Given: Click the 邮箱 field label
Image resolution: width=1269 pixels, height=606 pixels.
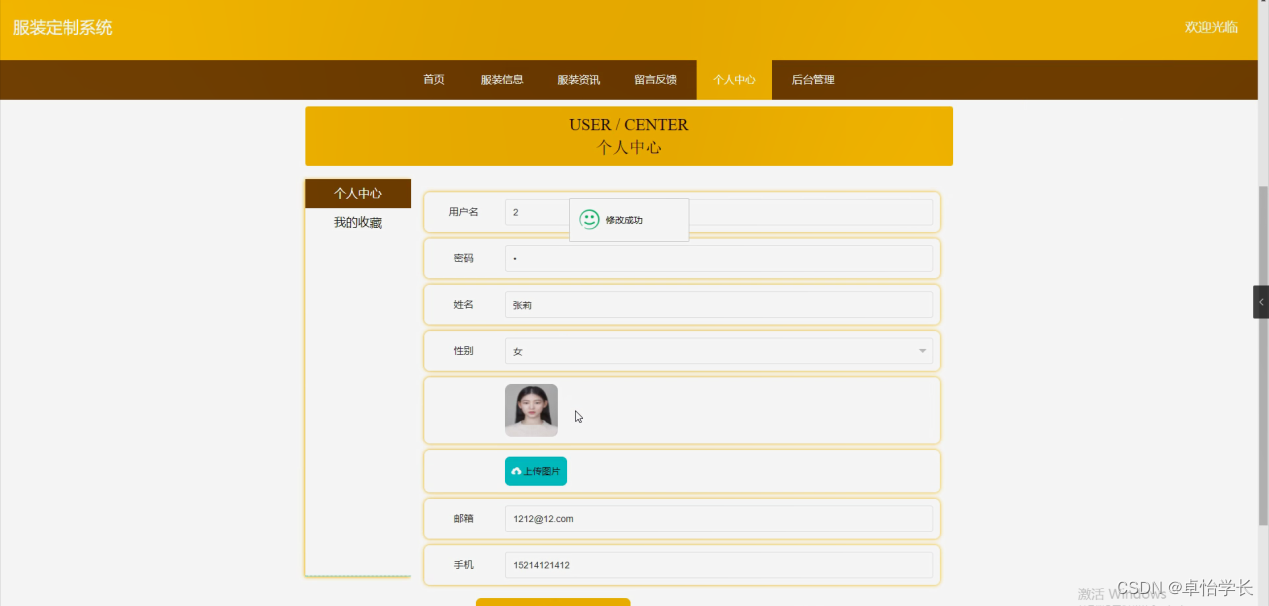Looking at the screenshot, I should tap(464, 519).
